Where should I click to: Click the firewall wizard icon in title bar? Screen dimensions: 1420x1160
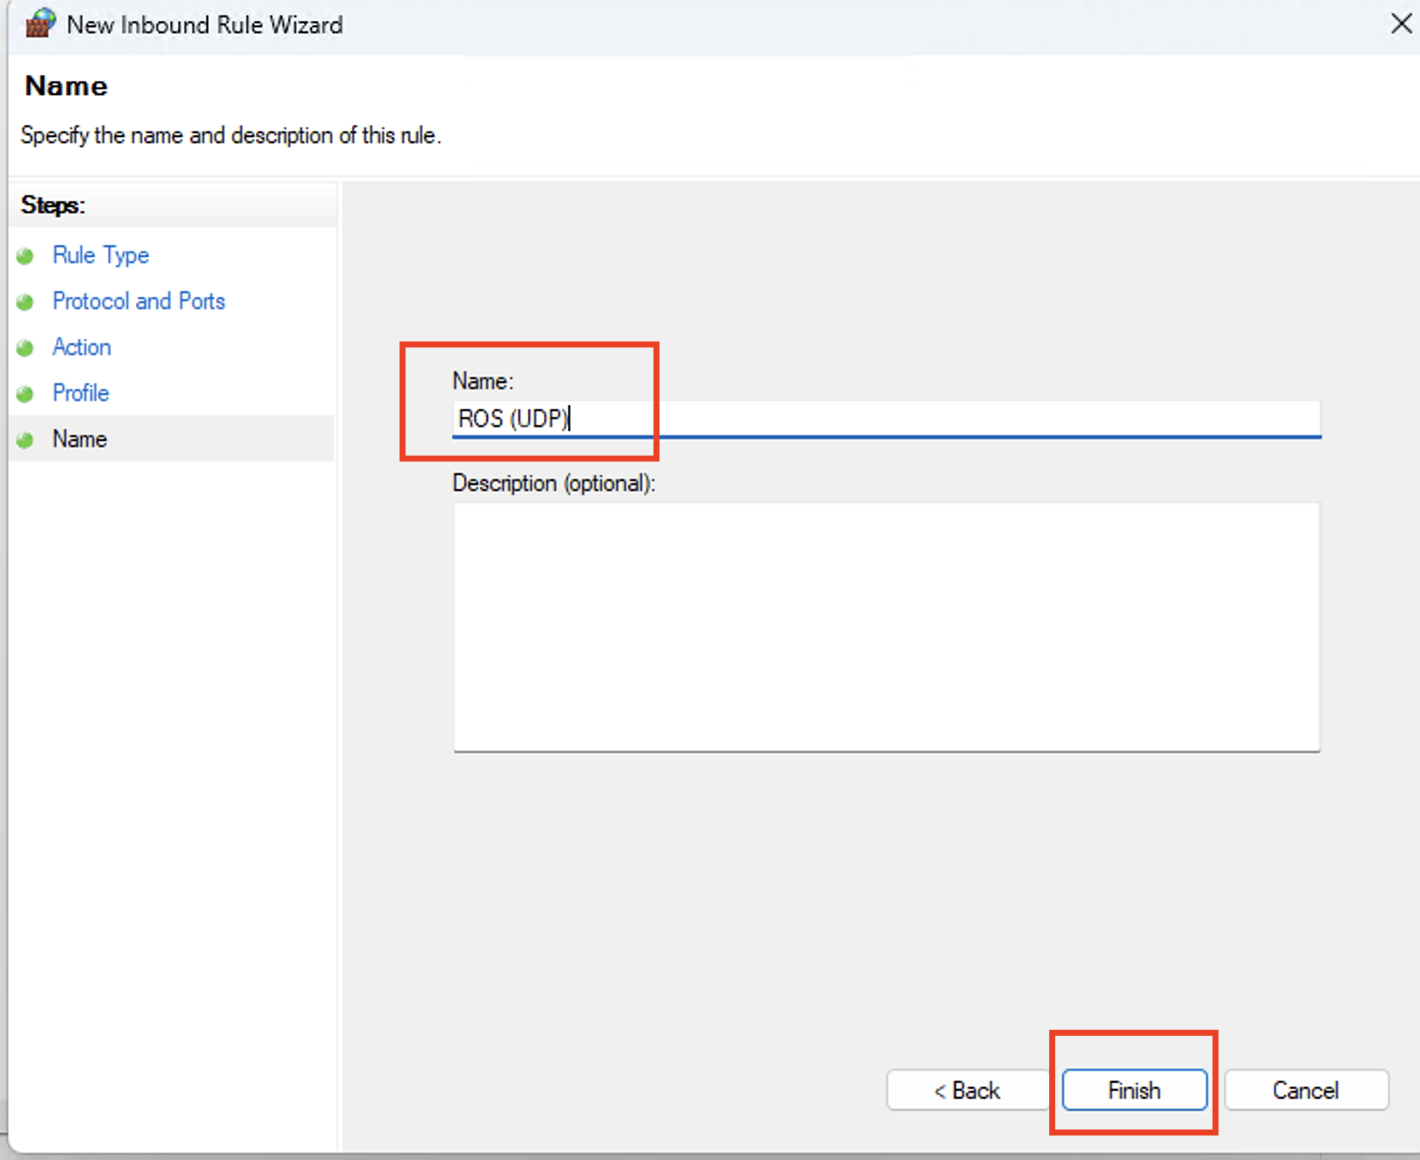pyautogui.click(x=39, y=23)
